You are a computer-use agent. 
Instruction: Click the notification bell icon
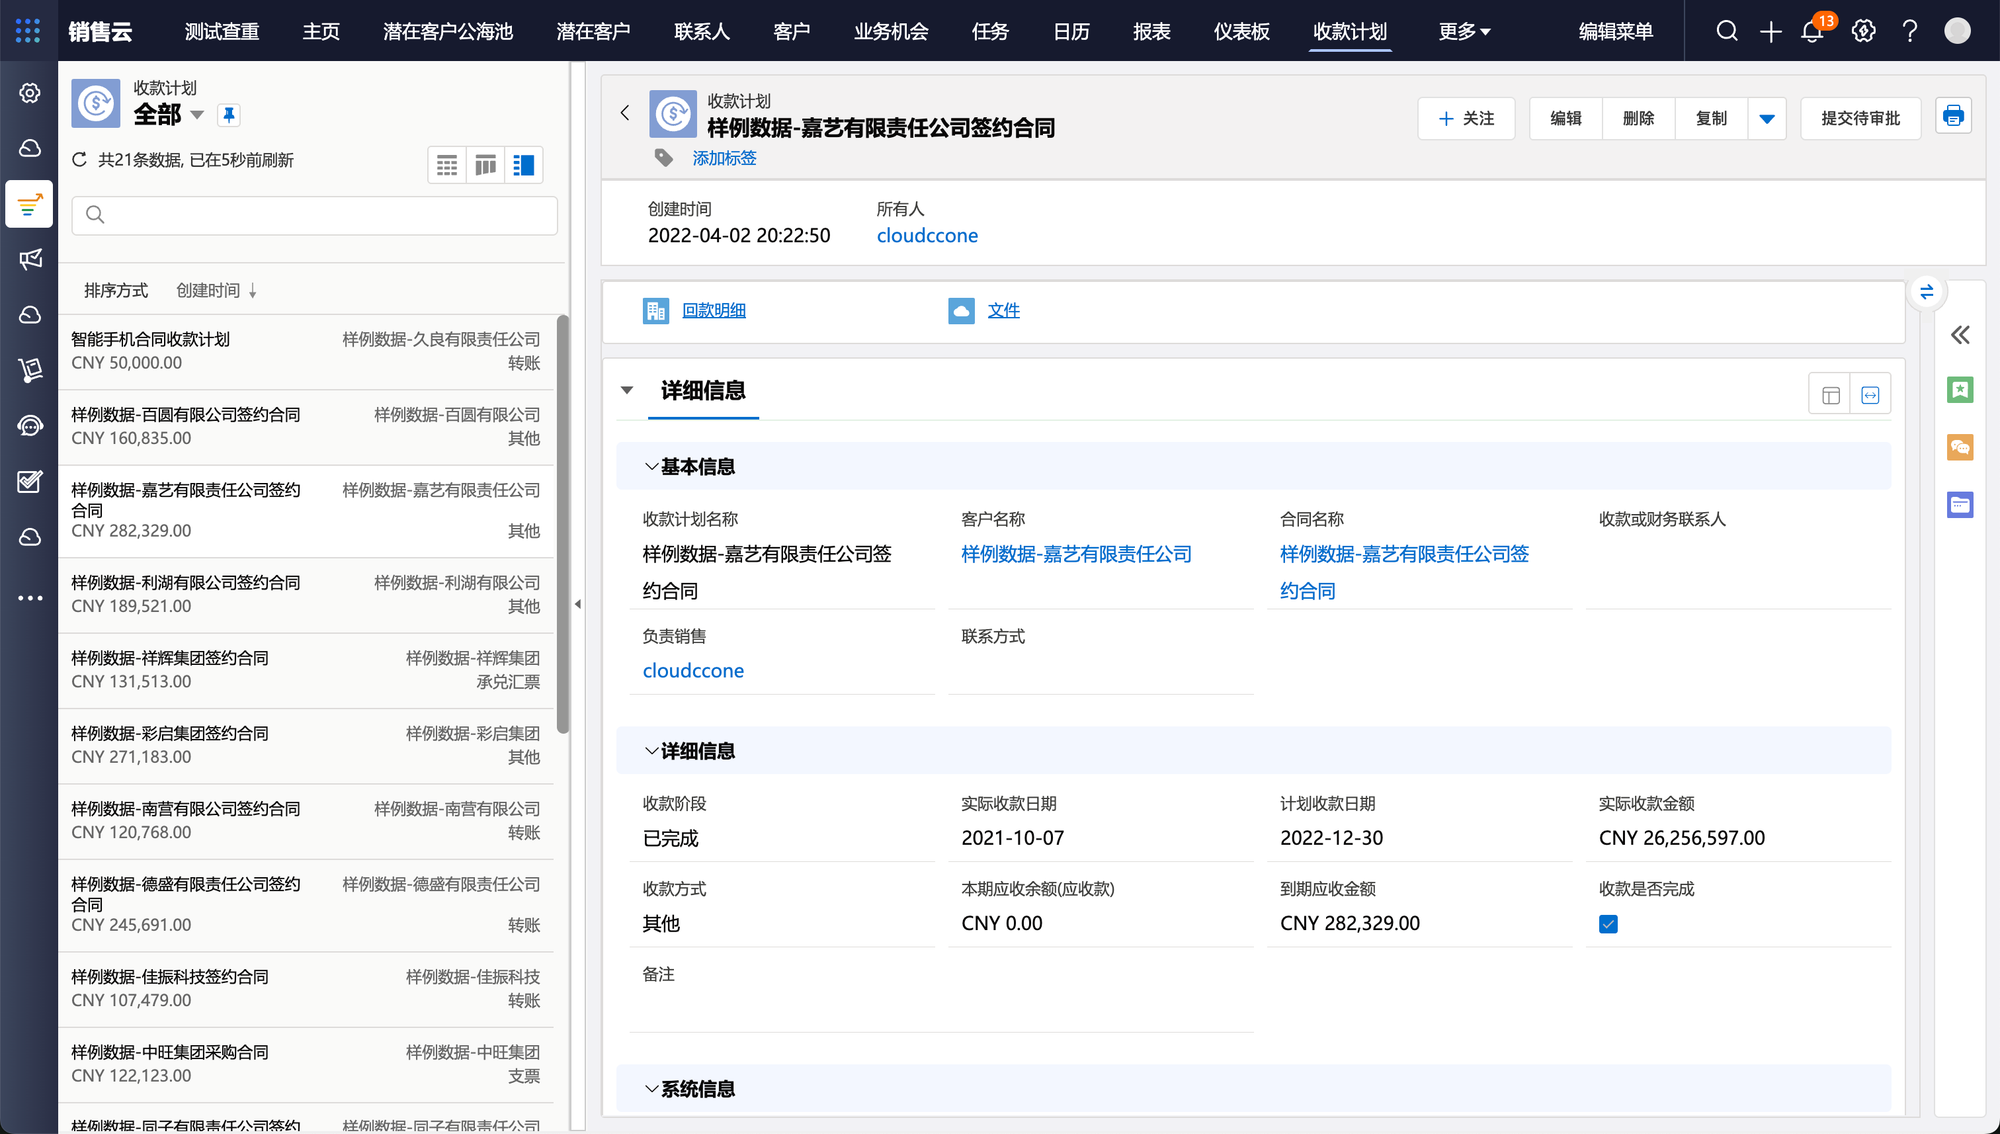pyautogui.click(x=1812, y=32)
